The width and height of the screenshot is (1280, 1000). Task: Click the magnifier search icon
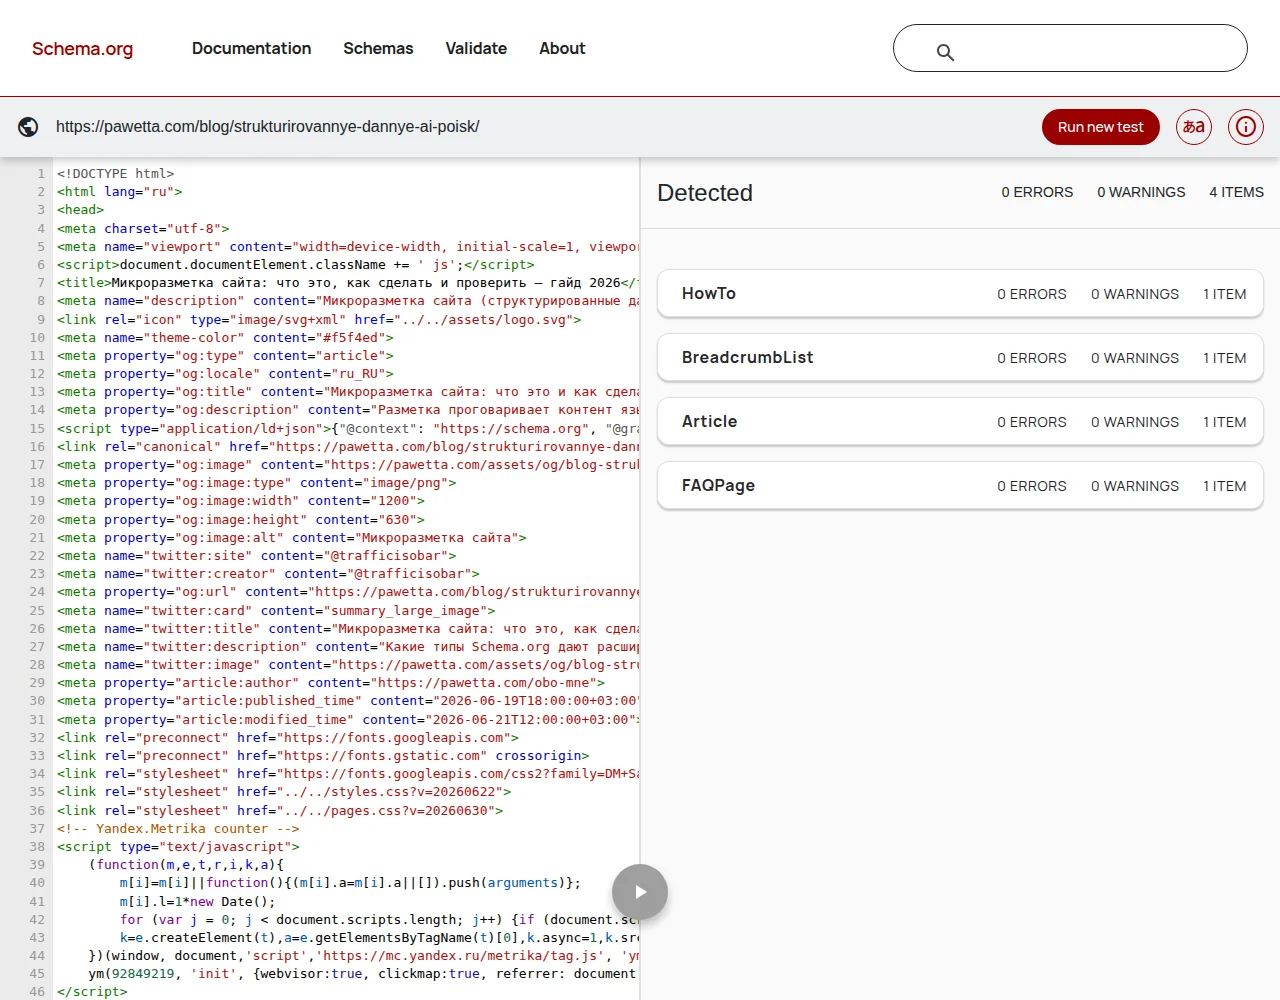click(945, 52)
